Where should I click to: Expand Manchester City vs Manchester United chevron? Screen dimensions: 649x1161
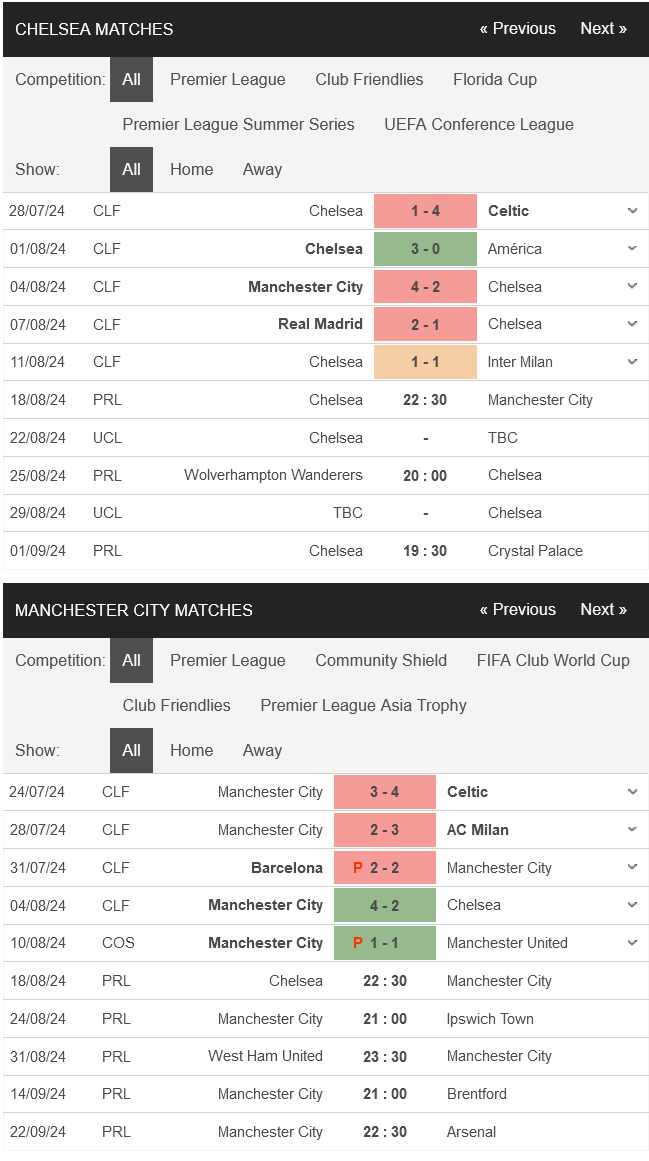pos(632,943)
